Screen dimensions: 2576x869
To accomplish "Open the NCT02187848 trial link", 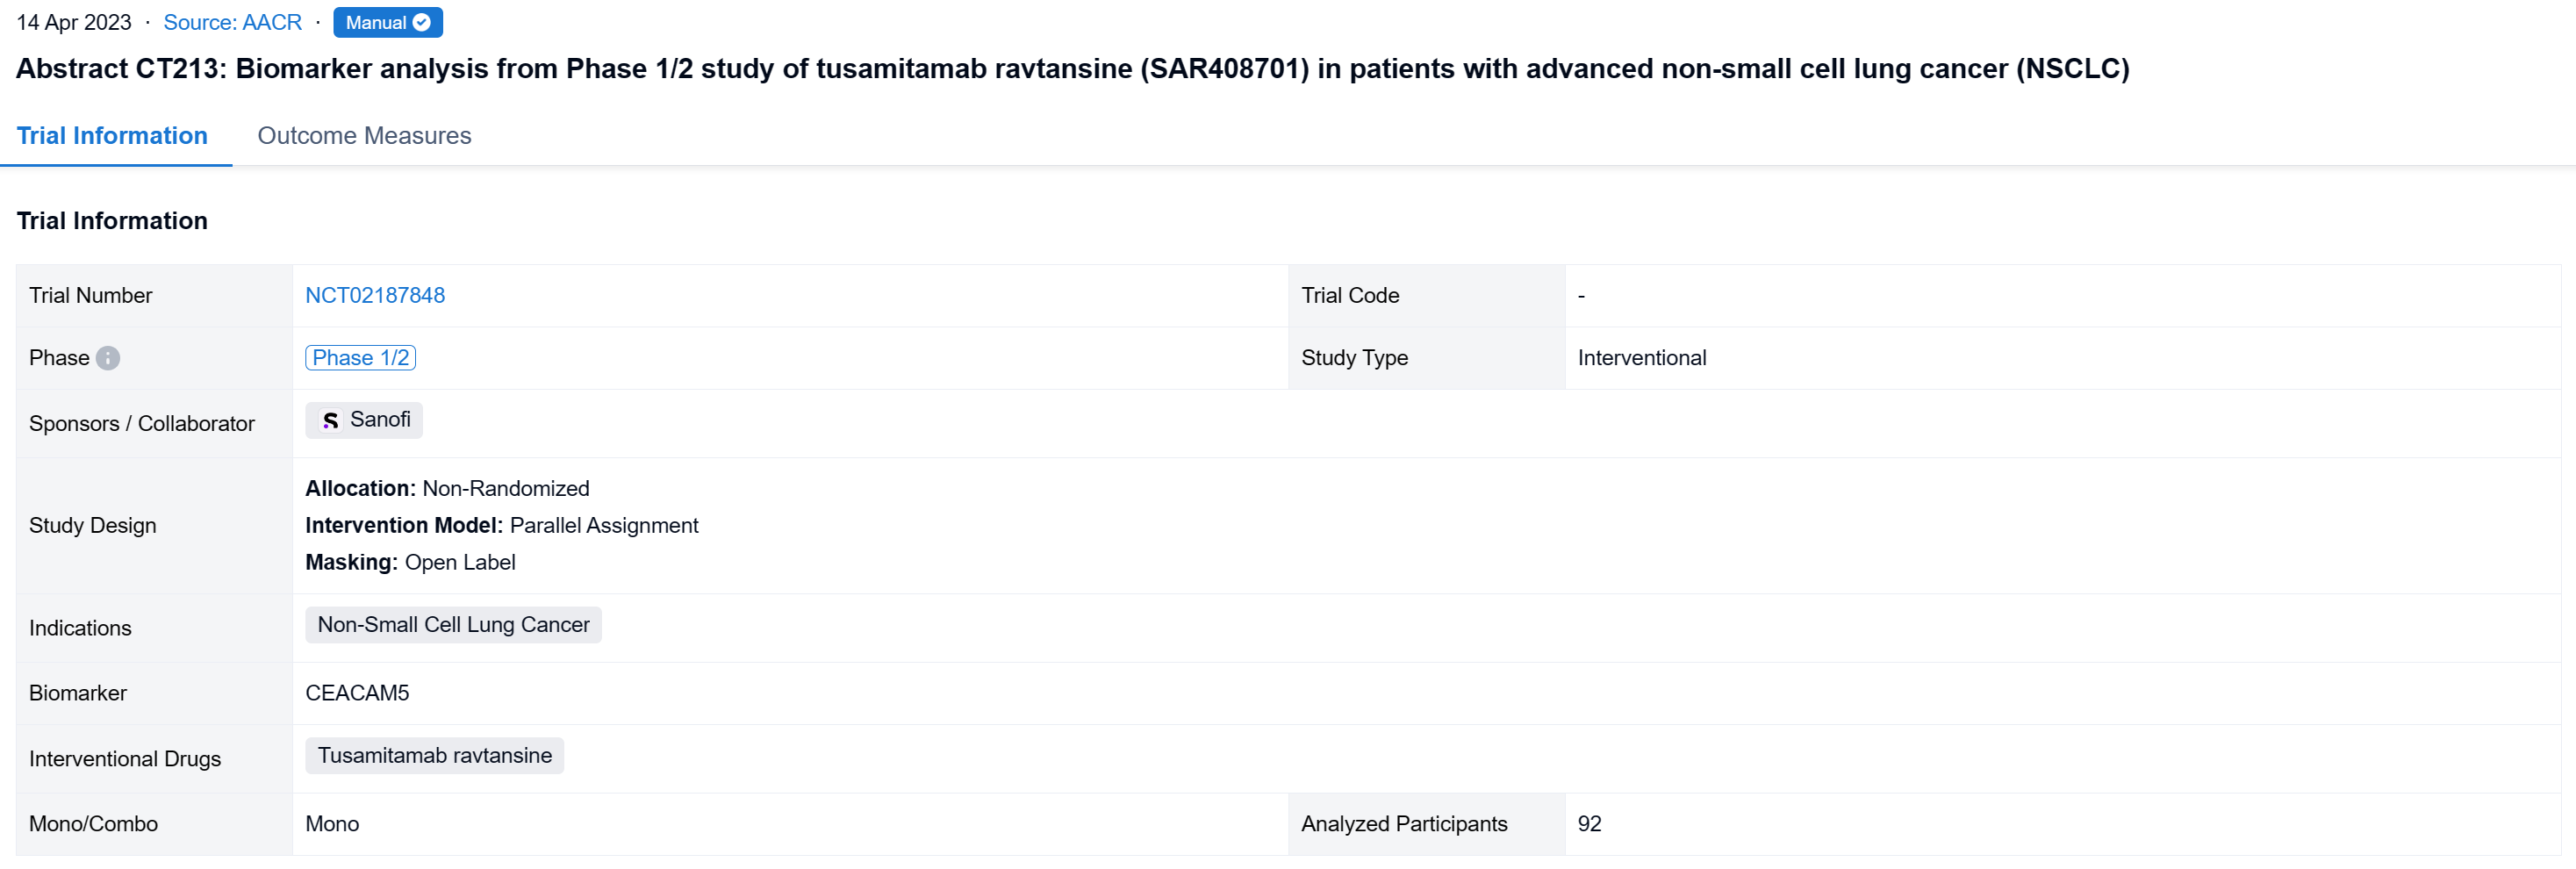I will click(375, 295).
